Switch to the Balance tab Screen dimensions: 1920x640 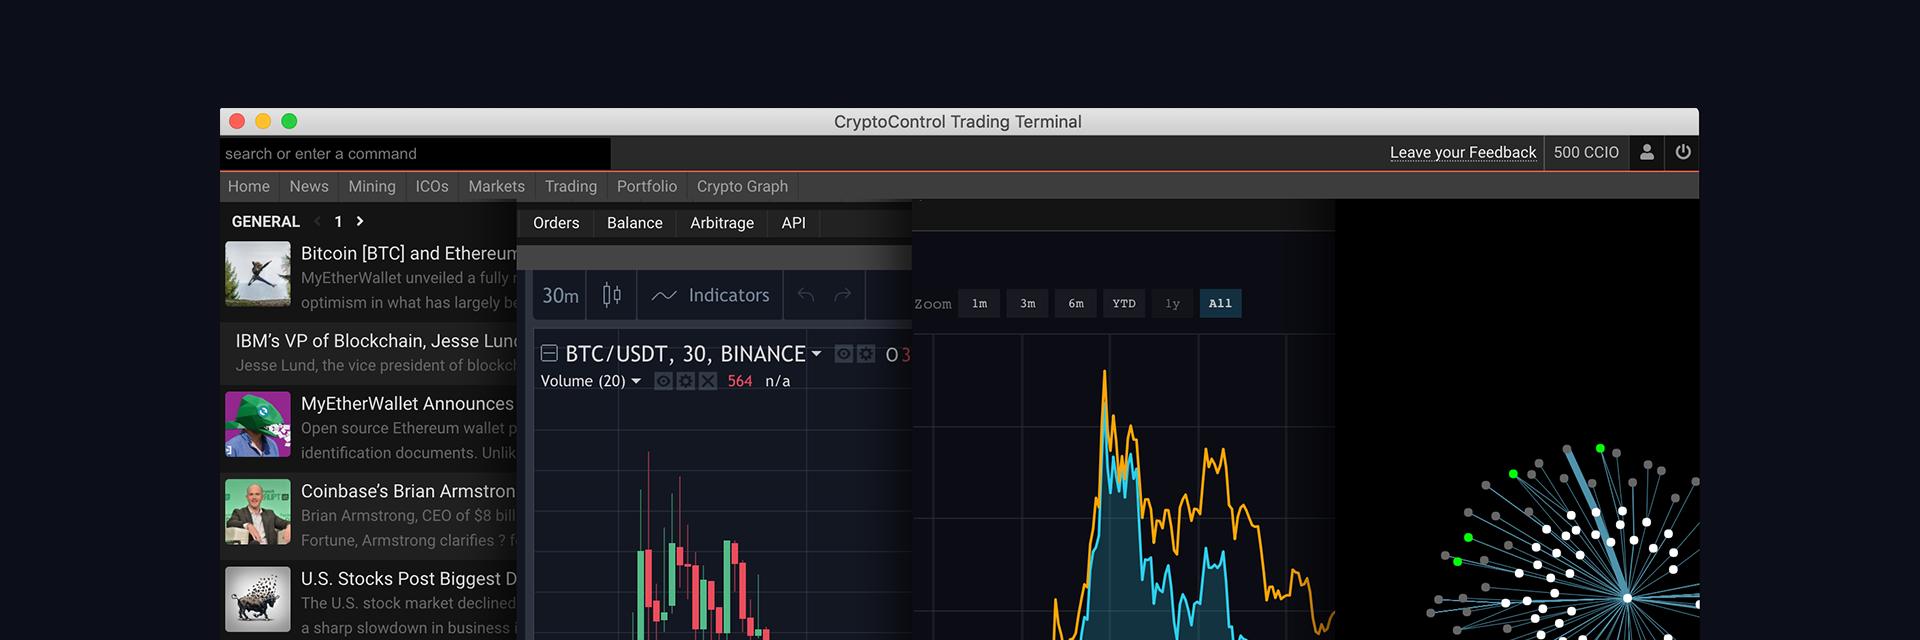[635, 223]
